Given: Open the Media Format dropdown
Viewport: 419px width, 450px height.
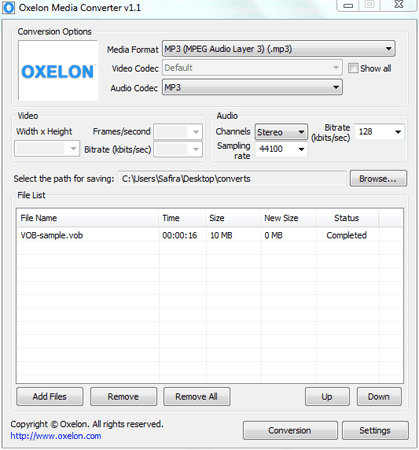Looking at the screenshot, I should click(x=279, y=49).
